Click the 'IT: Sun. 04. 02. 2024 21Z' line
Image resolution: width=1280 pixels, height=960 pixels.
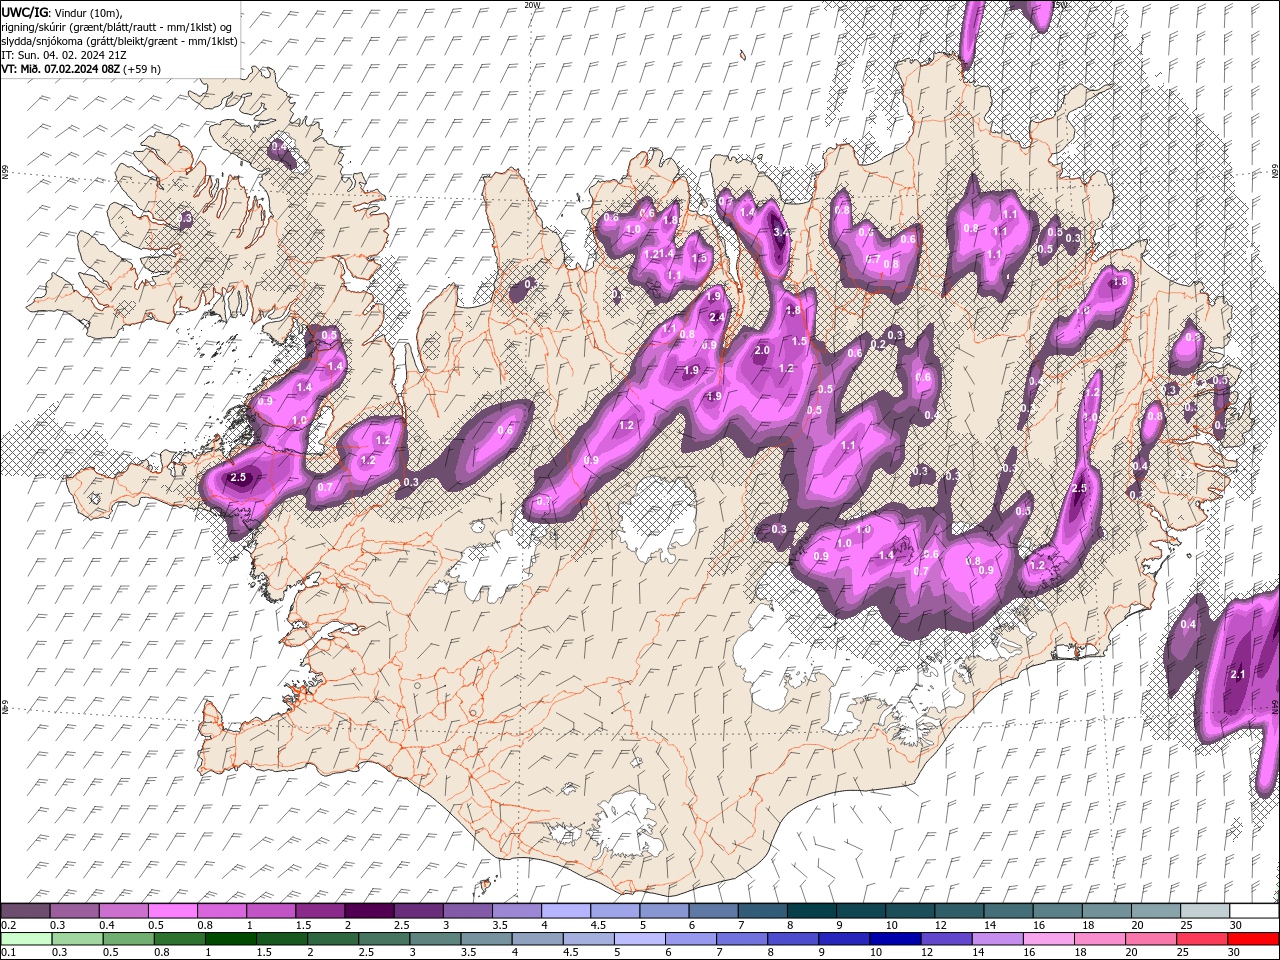(64, 55)
